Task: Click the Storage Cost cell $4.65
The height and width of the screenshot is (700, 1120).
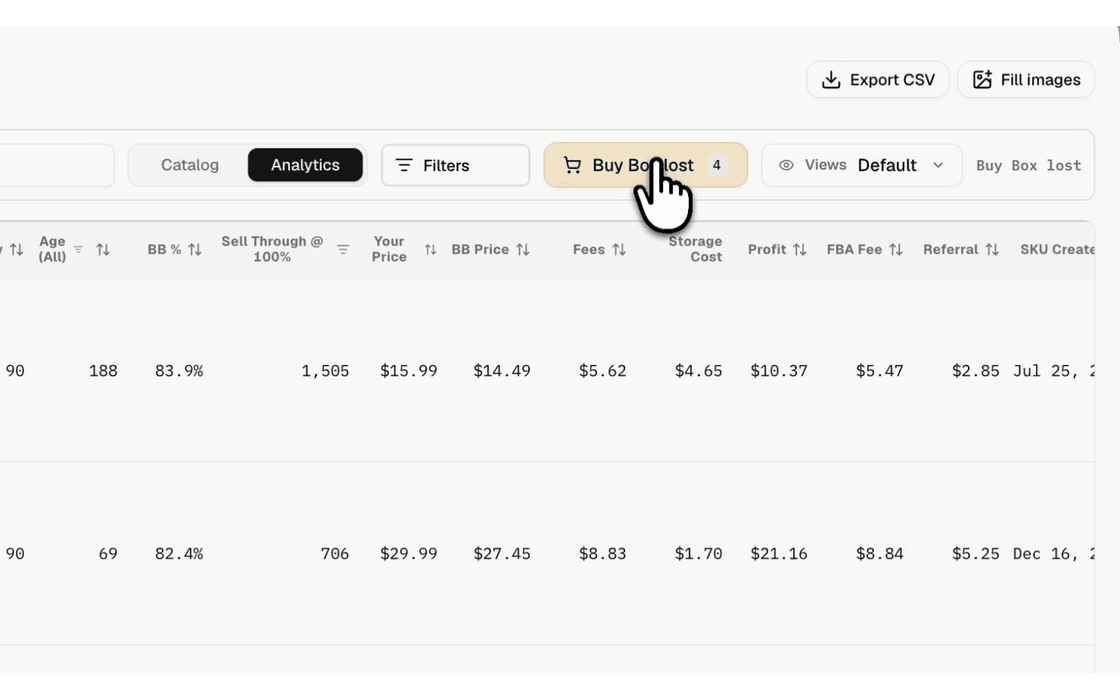Action: click(x=699, y=371)
